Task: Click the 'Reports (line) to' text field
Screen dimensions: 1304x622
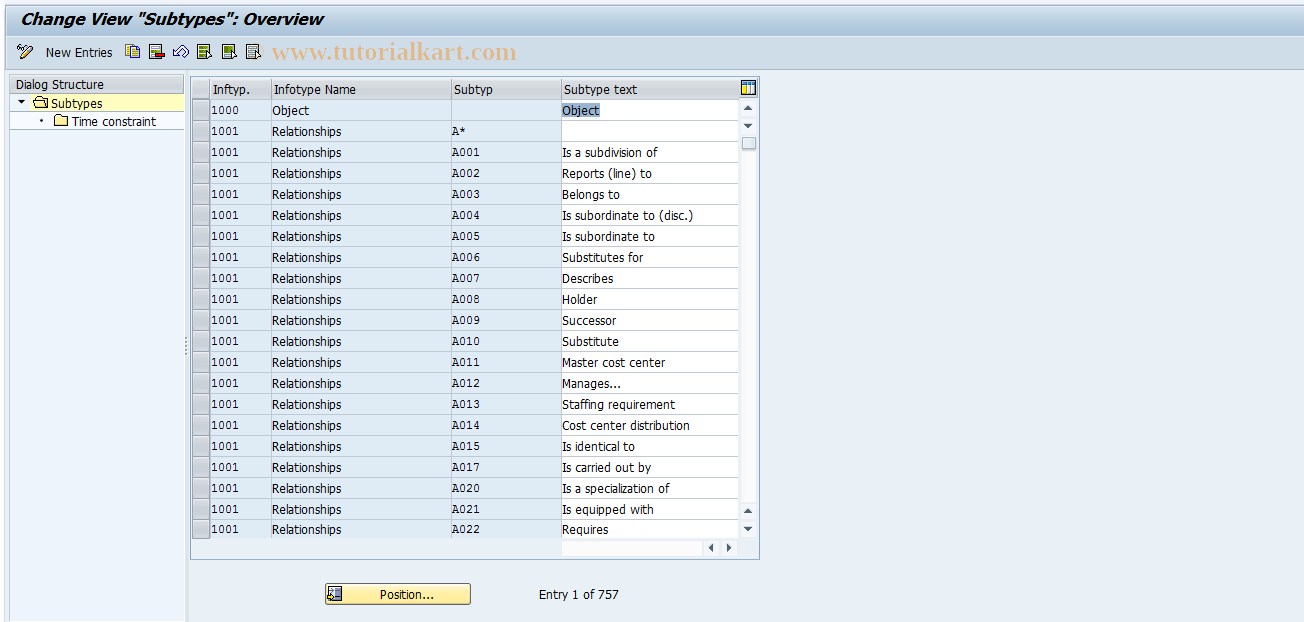Action: point(650,173)
